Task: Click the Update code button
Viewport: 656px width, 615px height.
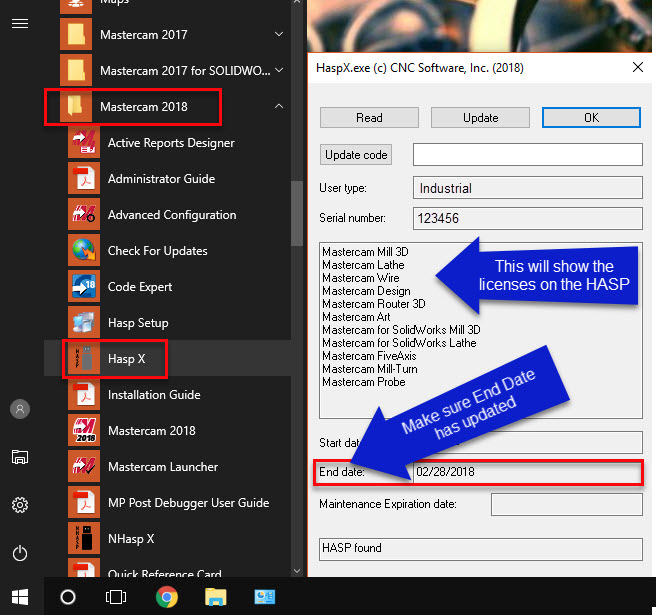Action: [x=356, y=155]
